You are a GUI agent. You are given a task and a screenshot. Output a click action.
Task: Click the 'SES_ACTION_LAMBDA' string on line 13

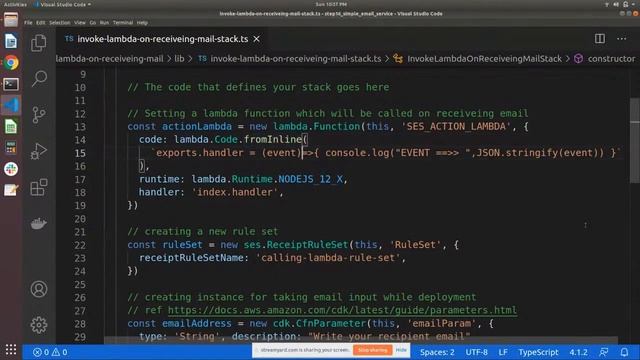[x=456, y=127]
